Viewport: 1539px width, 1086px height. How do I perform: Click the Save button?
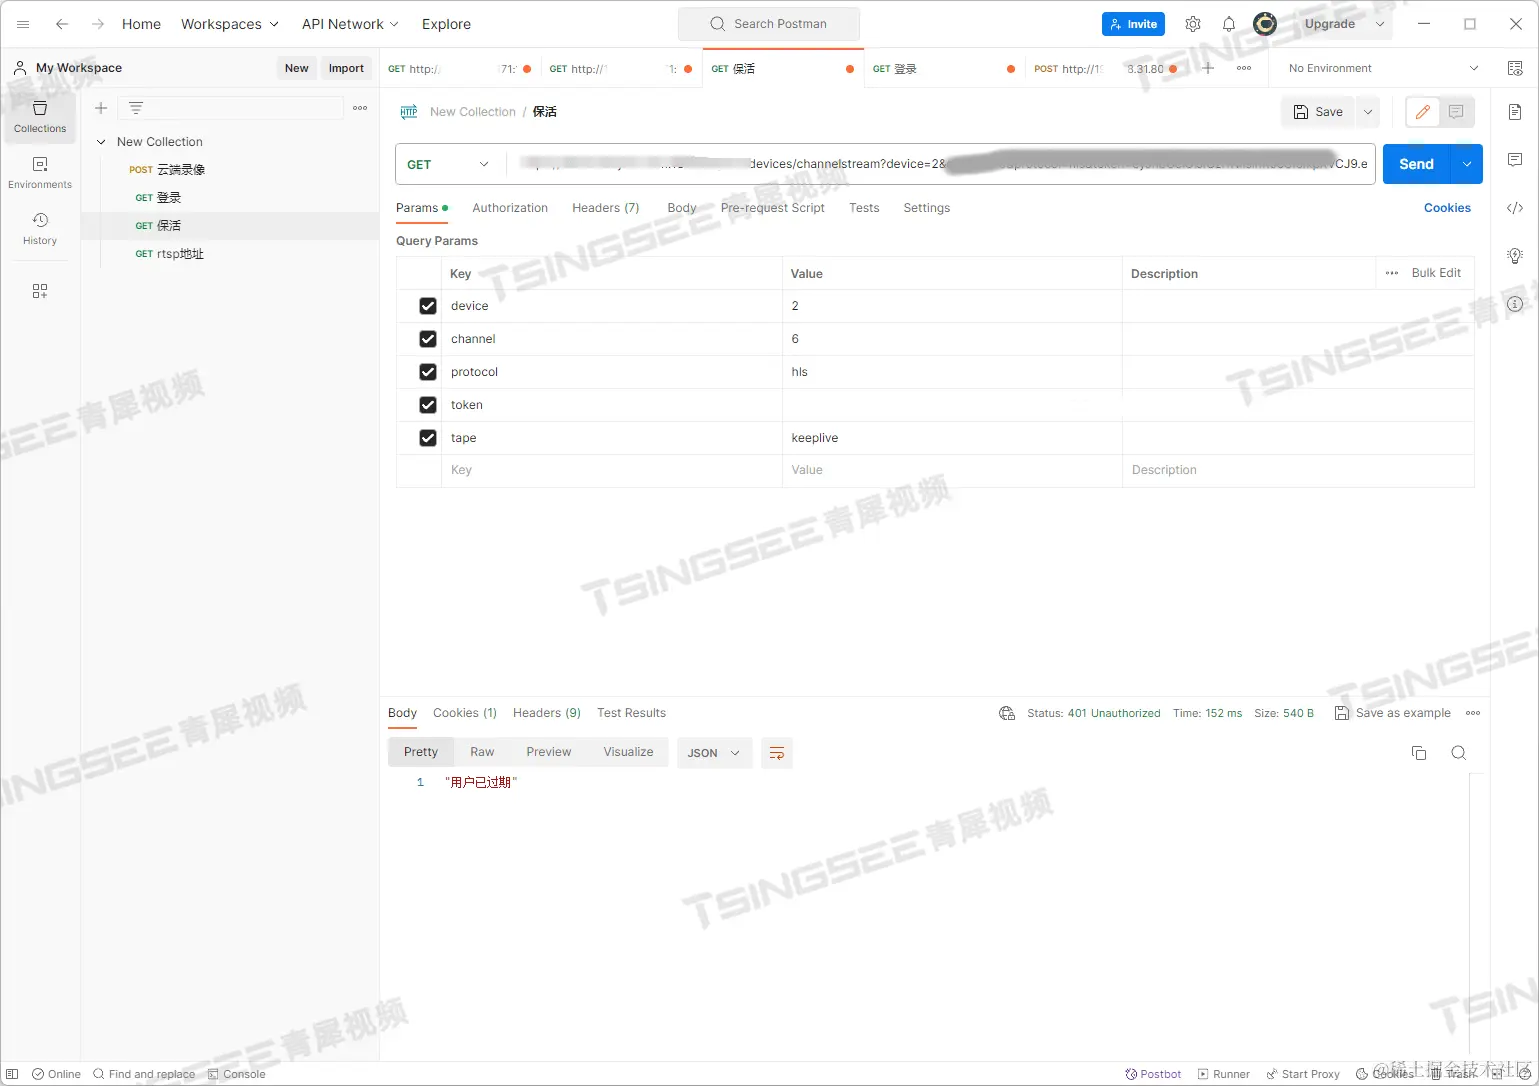[1318, 112]
